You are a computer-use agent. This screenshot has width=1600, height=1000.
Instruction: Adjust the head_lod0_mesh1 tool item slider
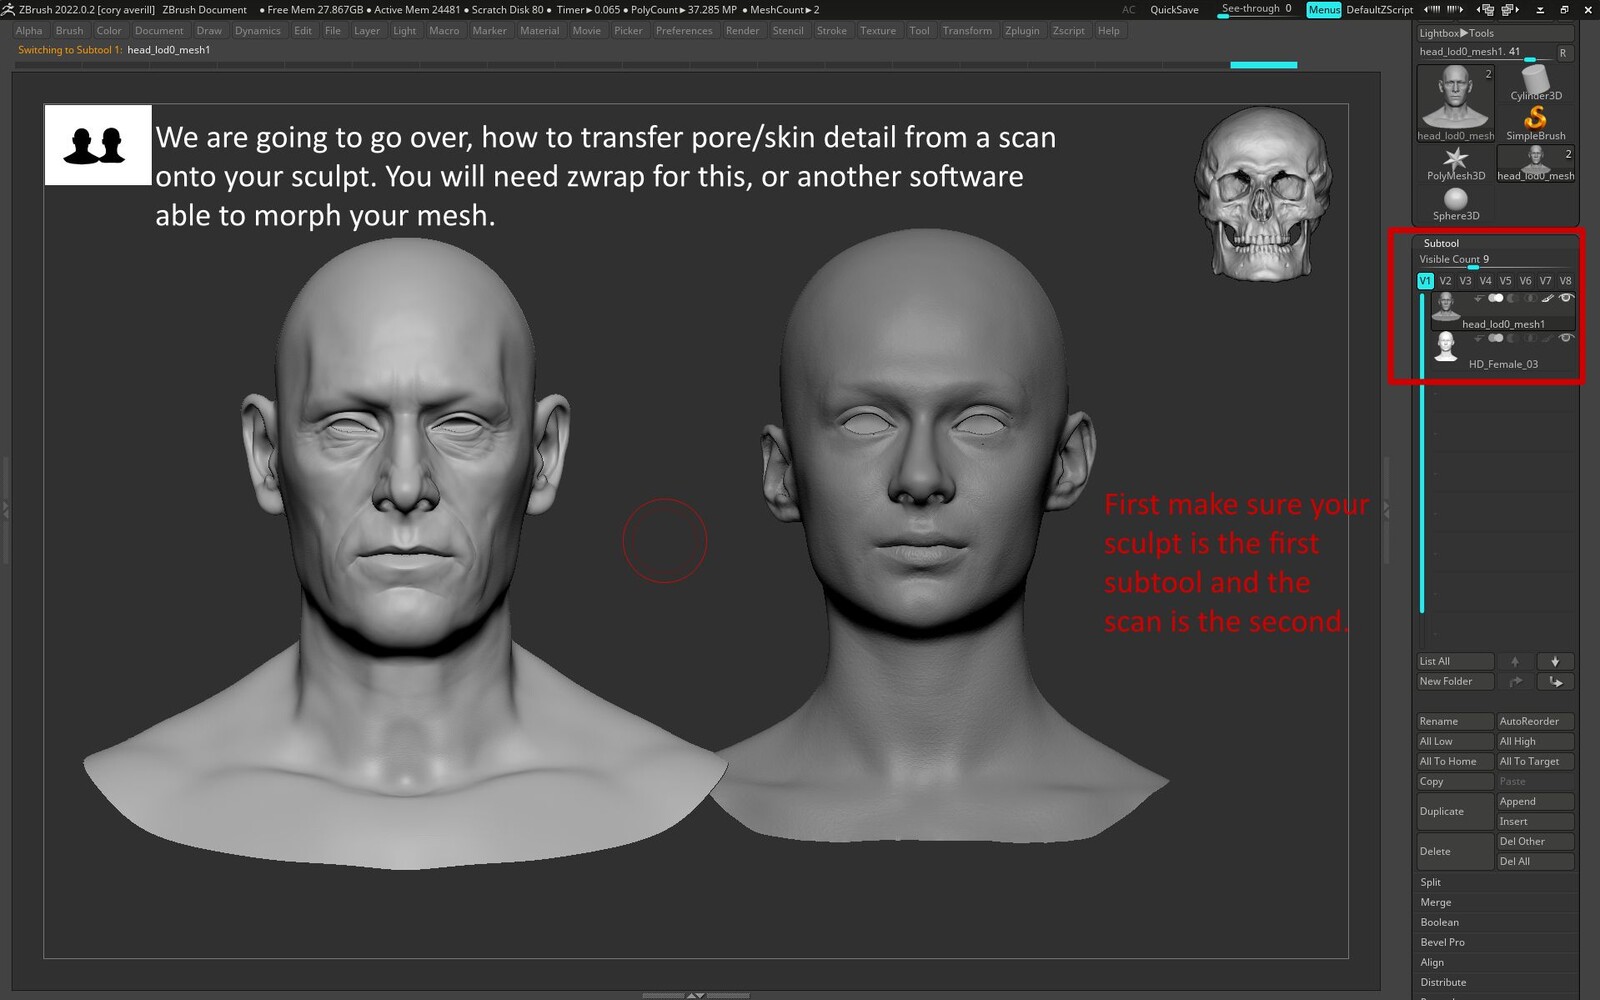click(x=1484, y=52)
